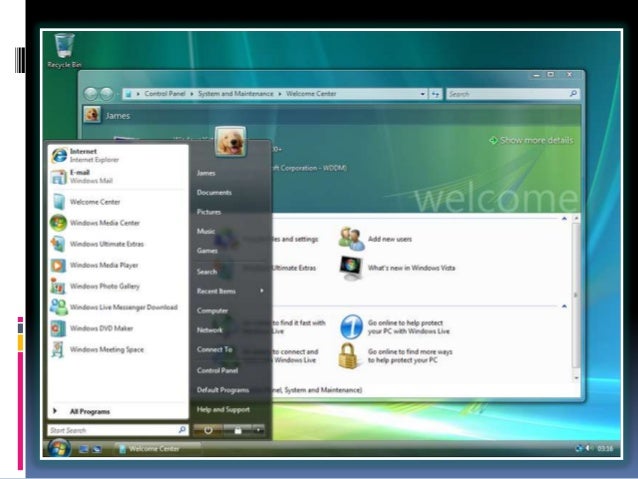
Task: Open Music from Start menu
Action: coord(205,231)
